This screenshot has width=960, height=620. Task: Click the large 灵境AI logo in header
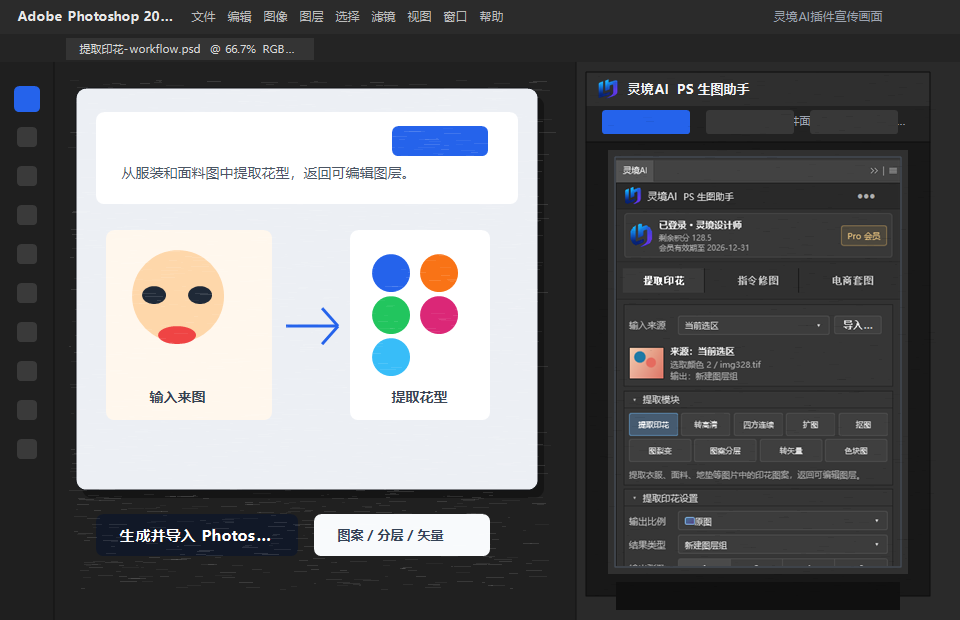point(608,89)
